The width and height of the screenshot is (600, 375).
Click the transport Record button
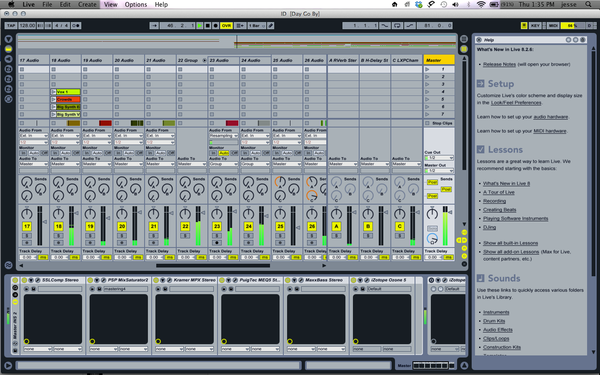215,26
